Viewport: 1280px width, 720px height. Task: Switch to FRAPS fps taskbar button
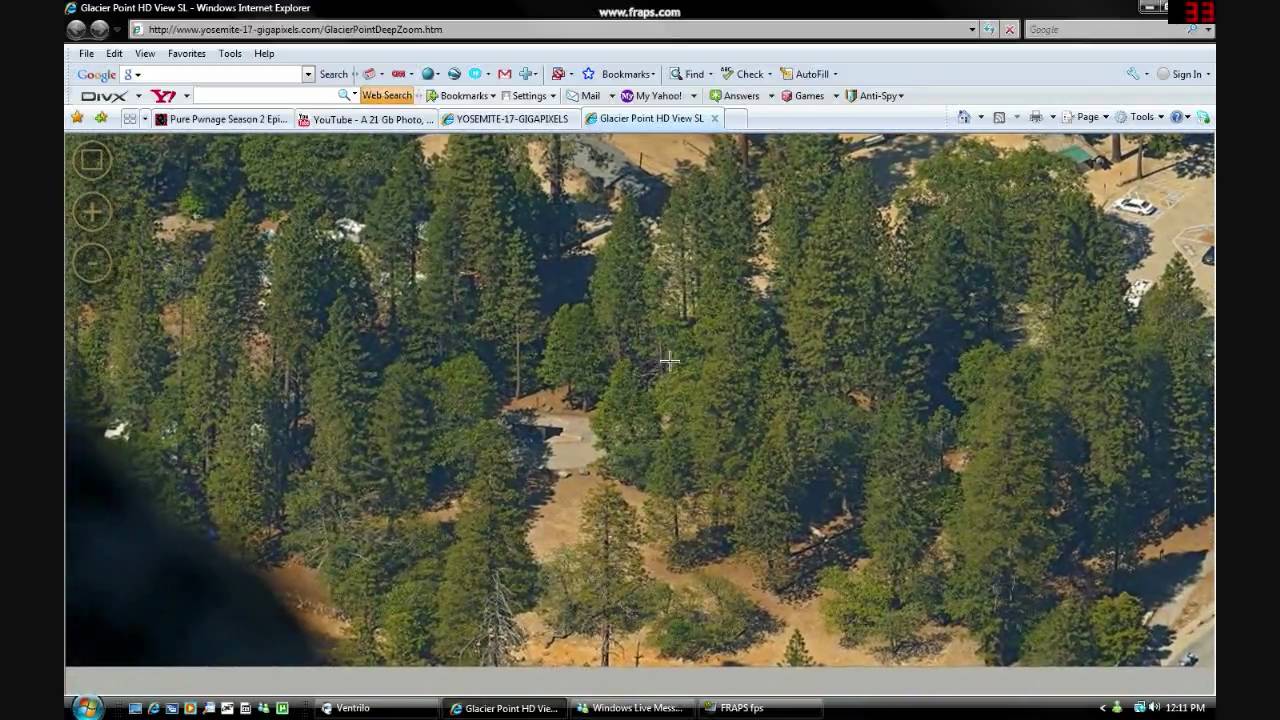tap(760, 708)
